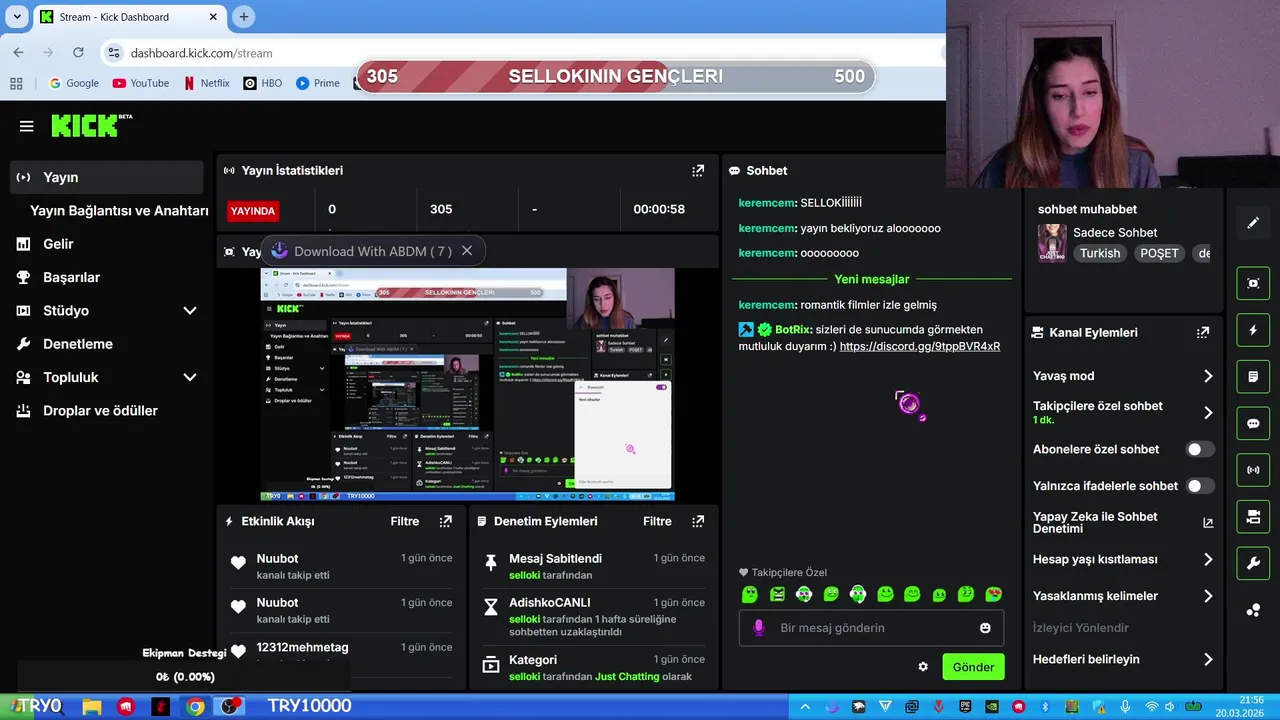The height and width of the screenshot is (720, 1280).
Task: Click the pencil edit icon in right sidebar
Action: click(1253, 223)
